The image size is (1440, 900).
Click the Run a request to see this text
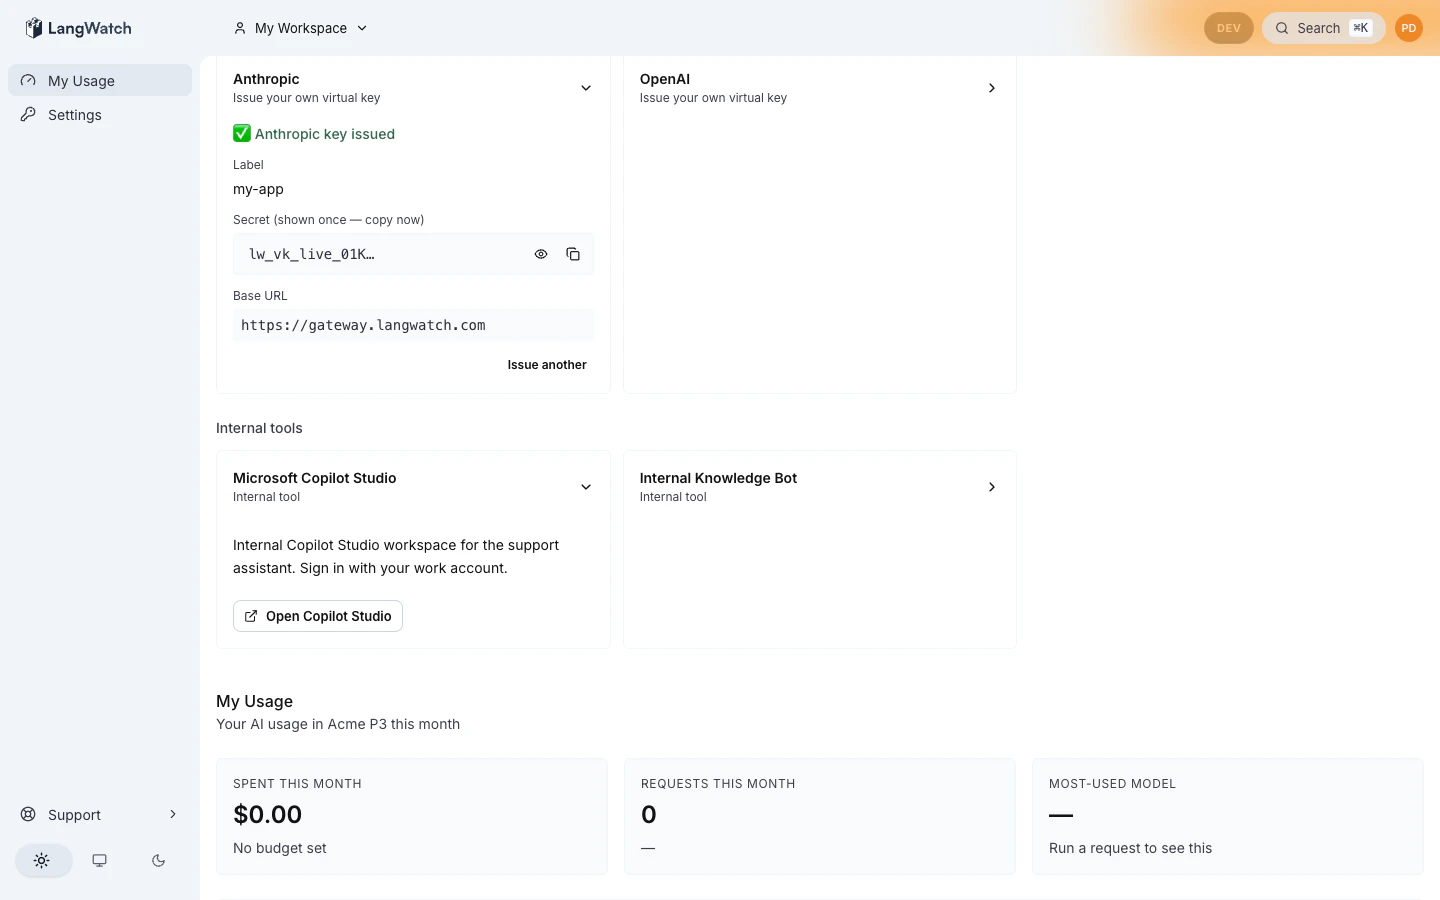tap(1130, 848)
